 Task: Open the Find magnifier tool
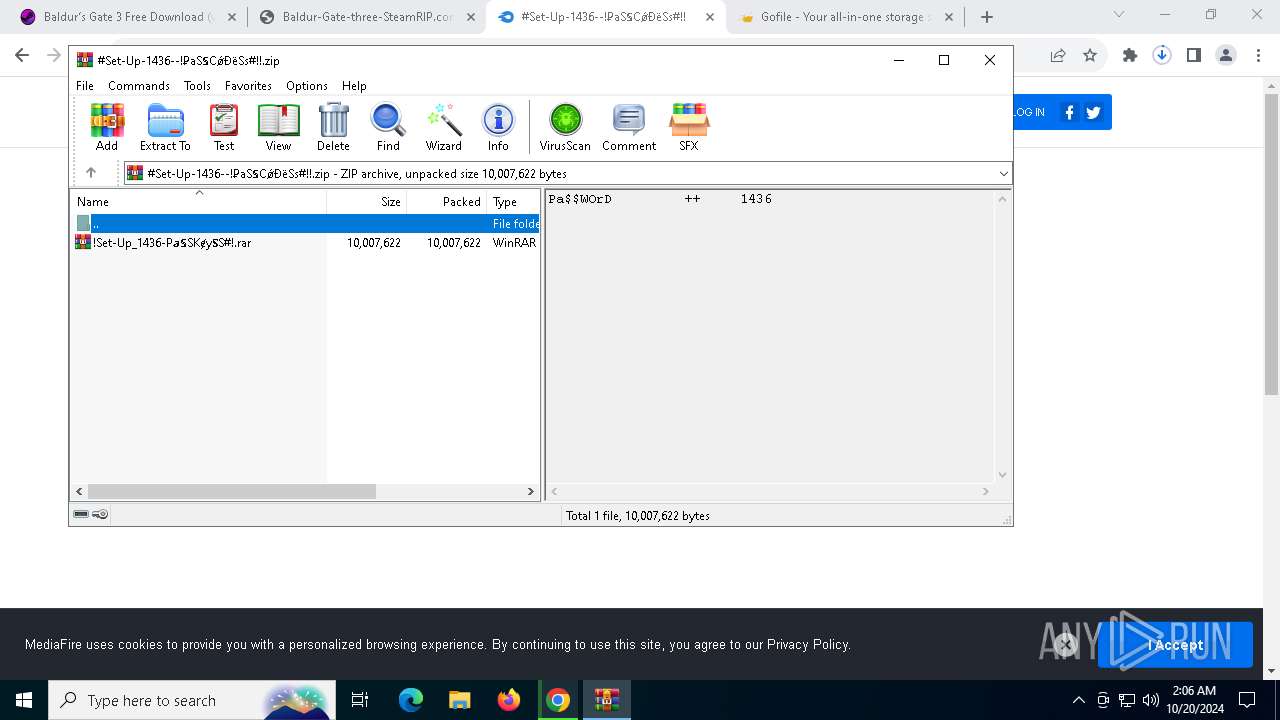coord(388,127)
